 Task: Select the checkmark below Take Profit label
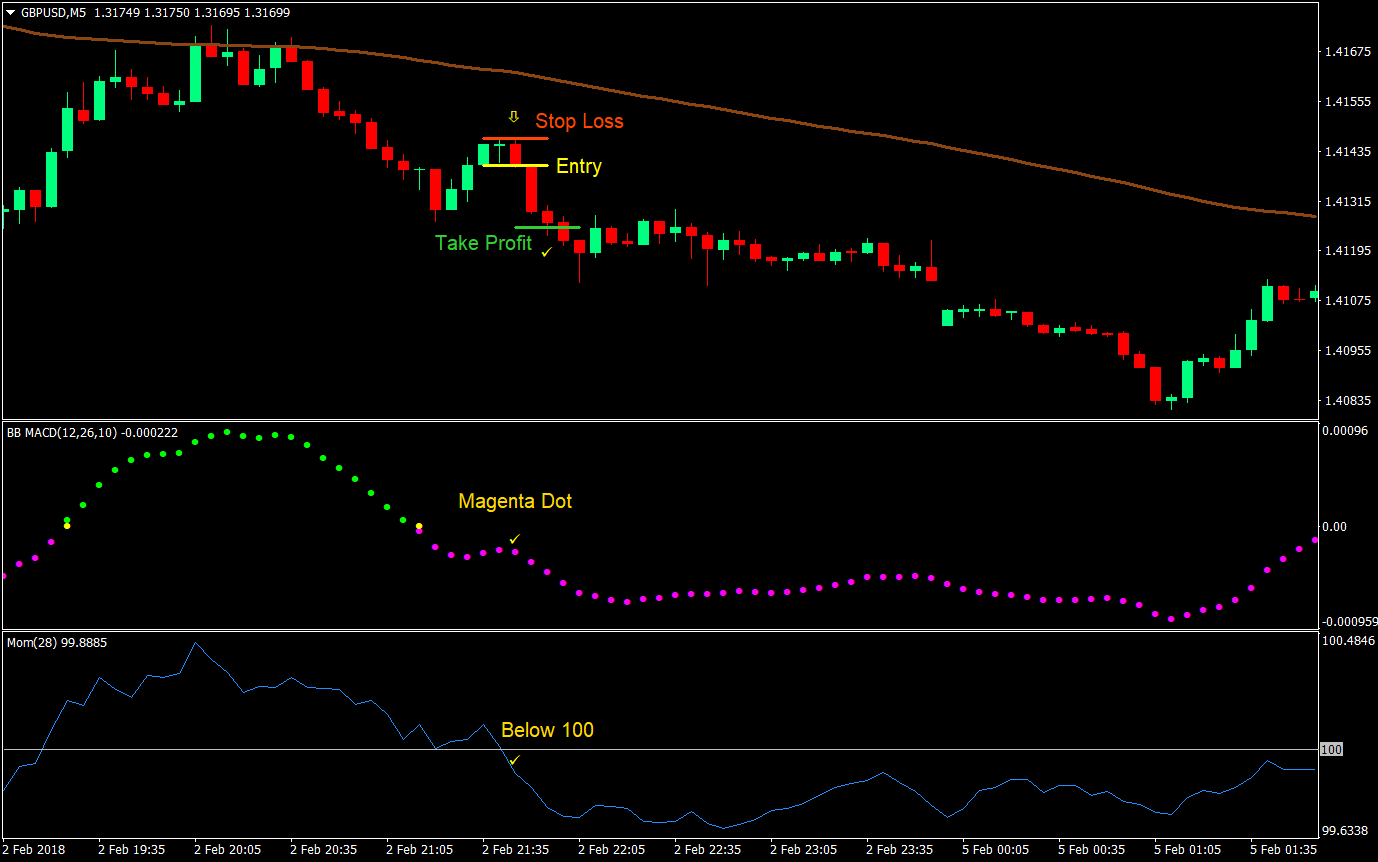(x=545, y=252)
